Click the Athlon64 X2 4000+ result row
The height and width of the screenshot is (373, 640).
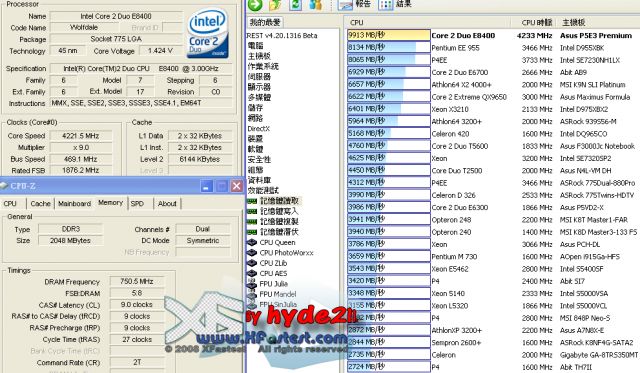[493, 84]
